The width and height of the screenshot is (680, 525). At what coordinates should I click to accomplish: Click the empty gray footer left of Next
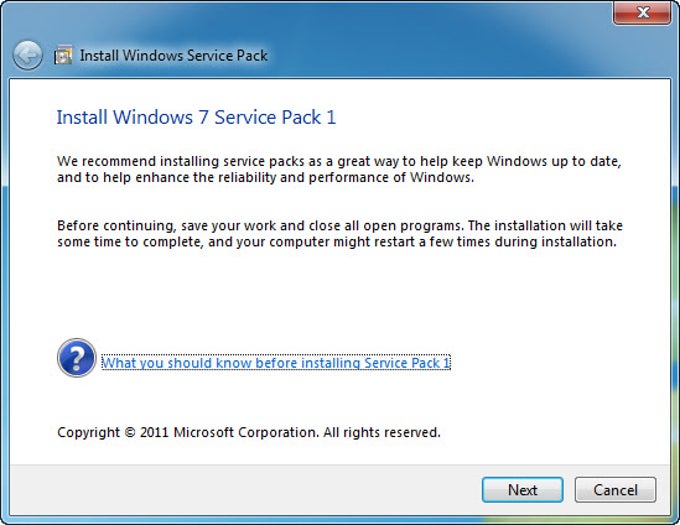click(x=250, y=490)
